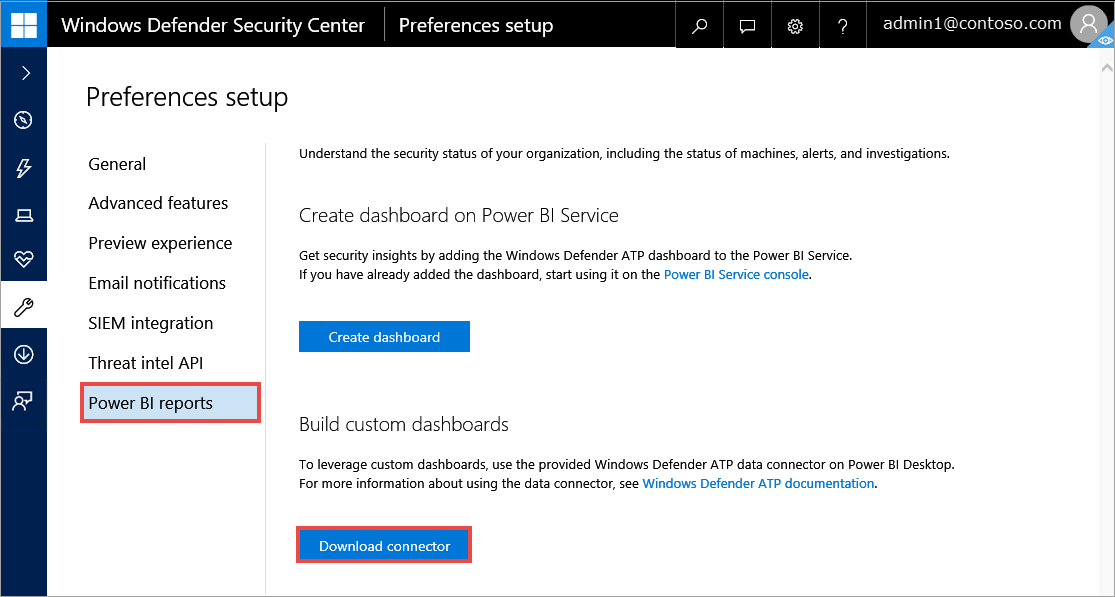Screen dimensions: 1115x597
Task: Click the search magnifier icon in header
Action: coord(700,26)
